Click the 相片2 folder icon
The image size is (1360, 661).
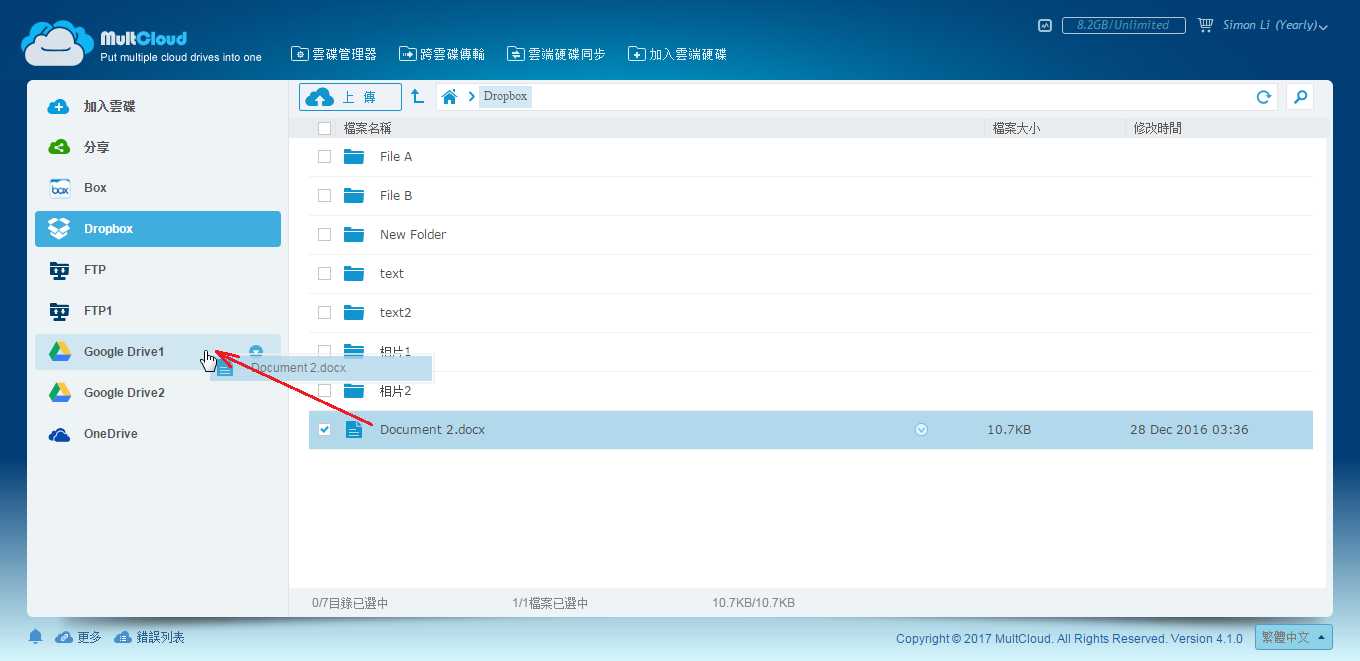point(354,391)
